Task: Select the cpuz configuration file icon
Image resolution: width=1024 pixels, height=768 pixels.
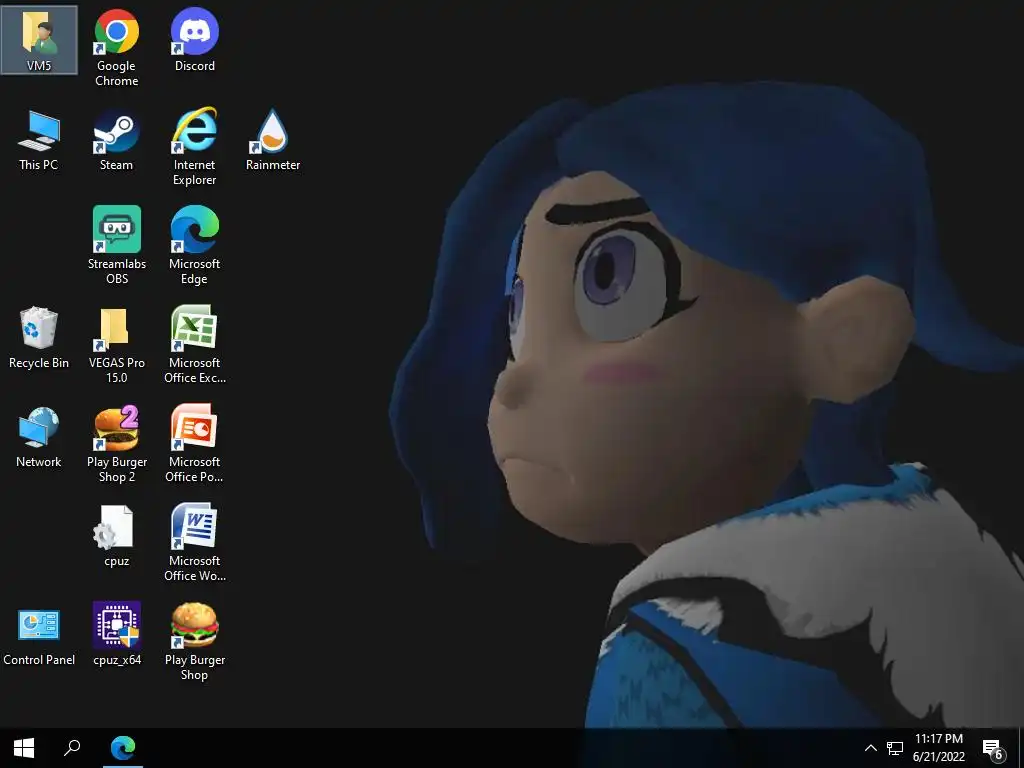Action: [x=117, y=536]
